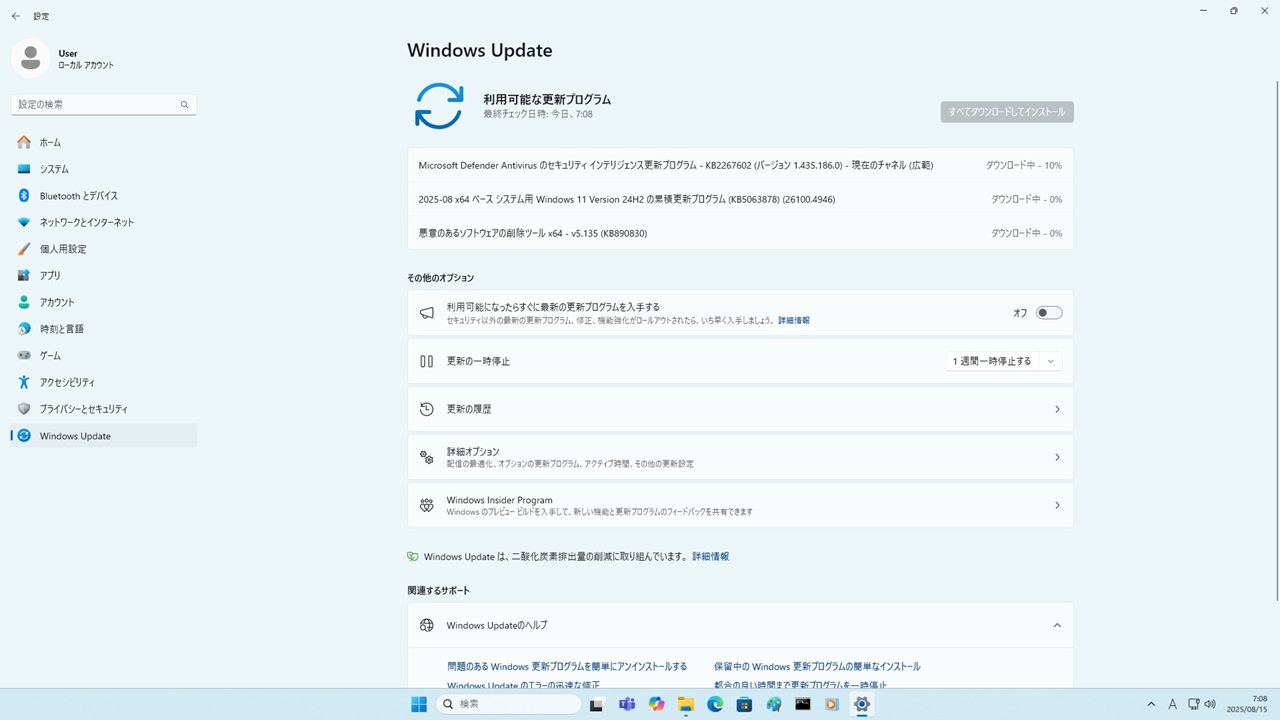Open File Explorer from the taskbar
Image resolution: width=1280 pixels, height=720 pixels.
click(x=686, y=704)
